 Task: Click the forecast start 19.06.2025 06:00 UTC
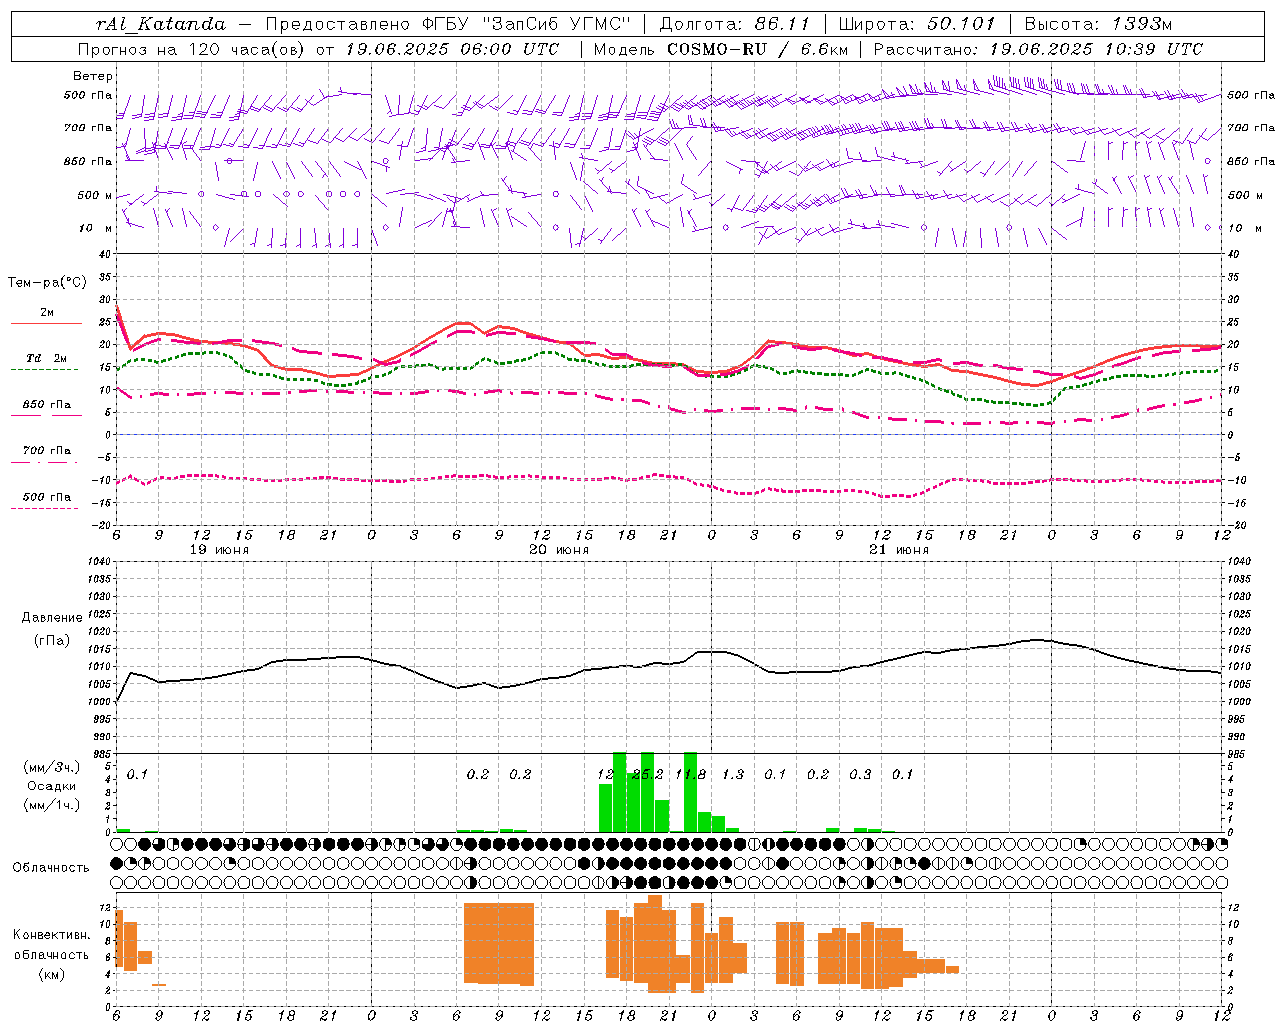point(452,49)
